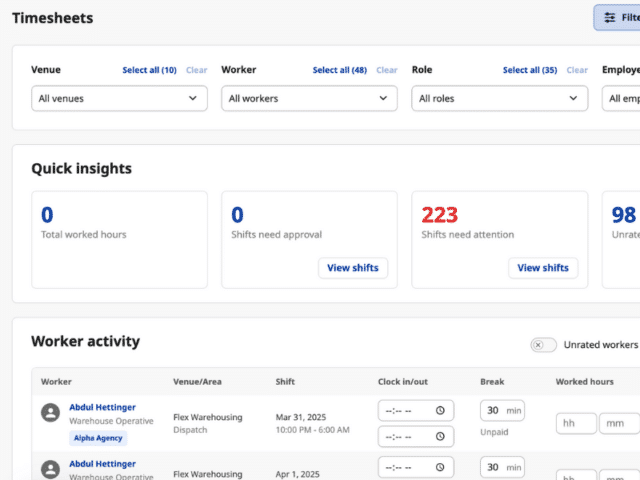Click clock-in time field for Apr 1 shift
This screenshot has height=480, width=640.
pos(416,467)
